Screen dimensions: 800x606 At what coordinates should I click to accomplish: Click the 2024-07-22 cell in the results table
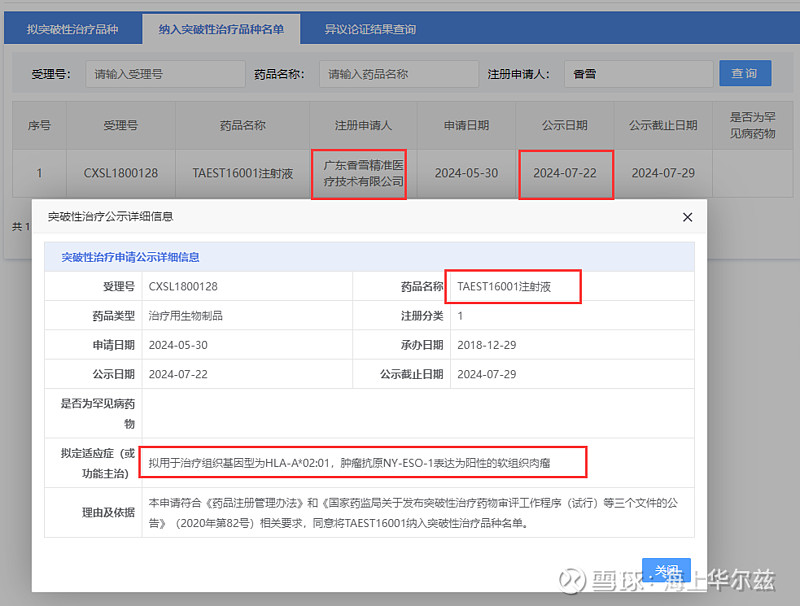coord(565,173)
